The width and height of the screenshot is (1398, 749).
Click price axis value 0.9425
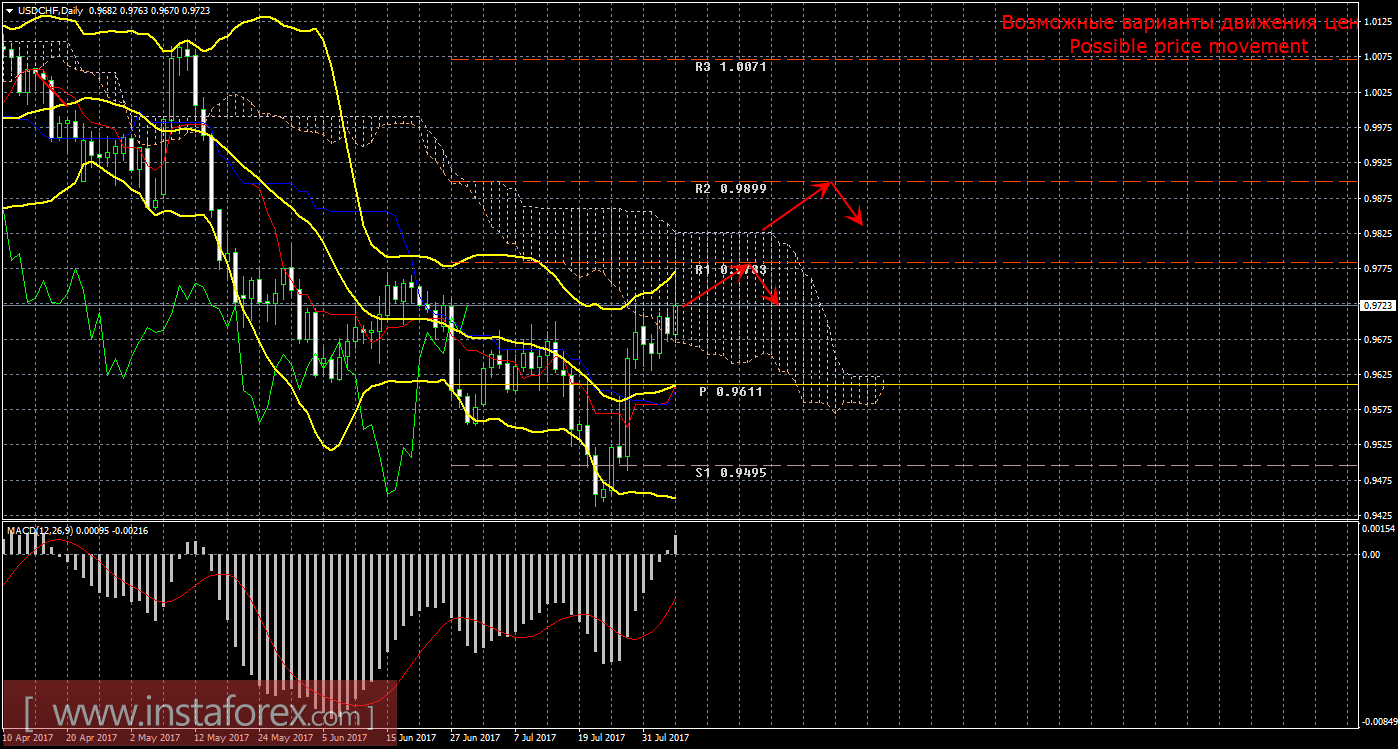pyautogui.click(x=1376, y=516)
